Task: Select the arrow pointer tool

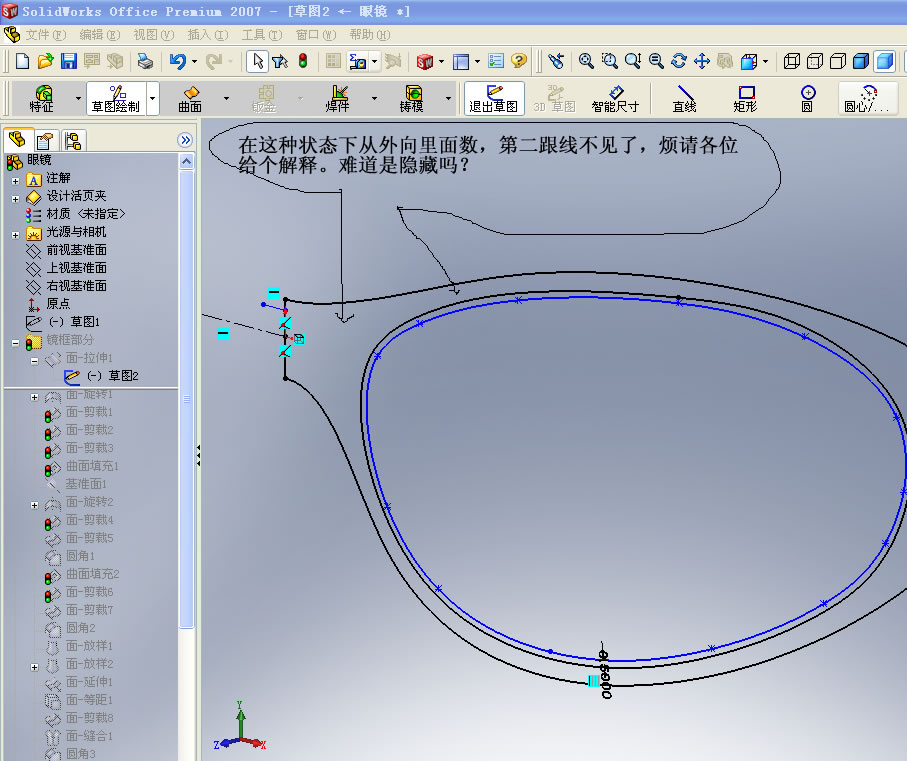Action: click(x=257, y=61)
